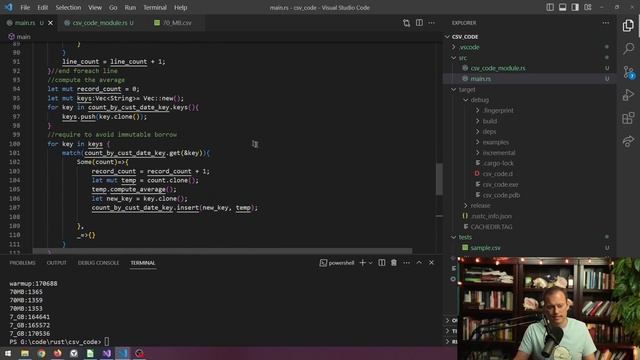Open the Go menu

(113, 7)
